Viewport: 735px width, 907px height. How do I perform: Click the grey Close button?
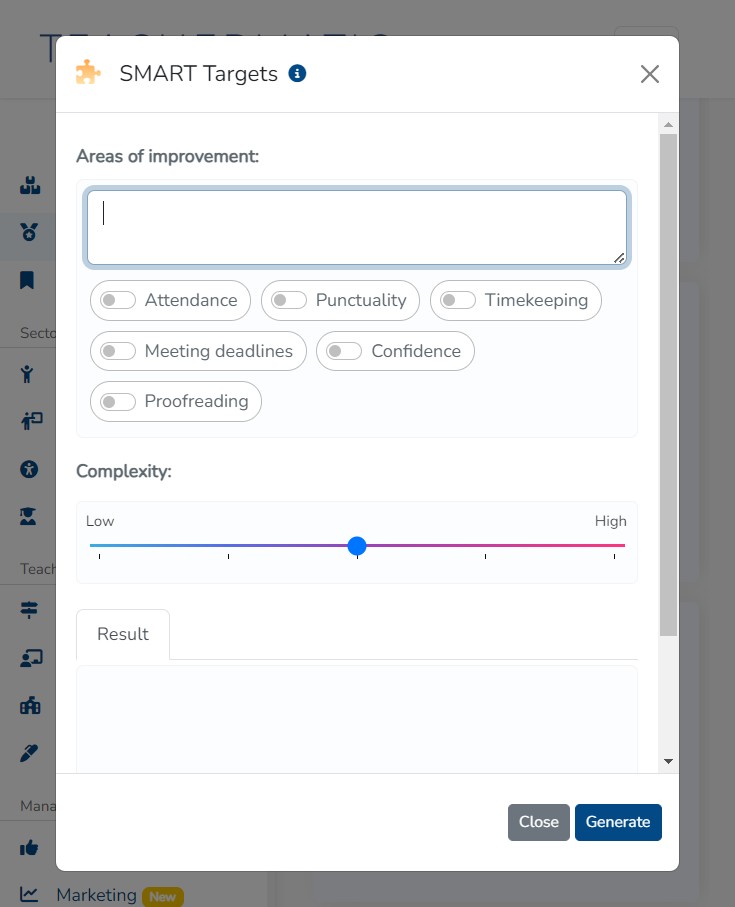tap(538, 822)
